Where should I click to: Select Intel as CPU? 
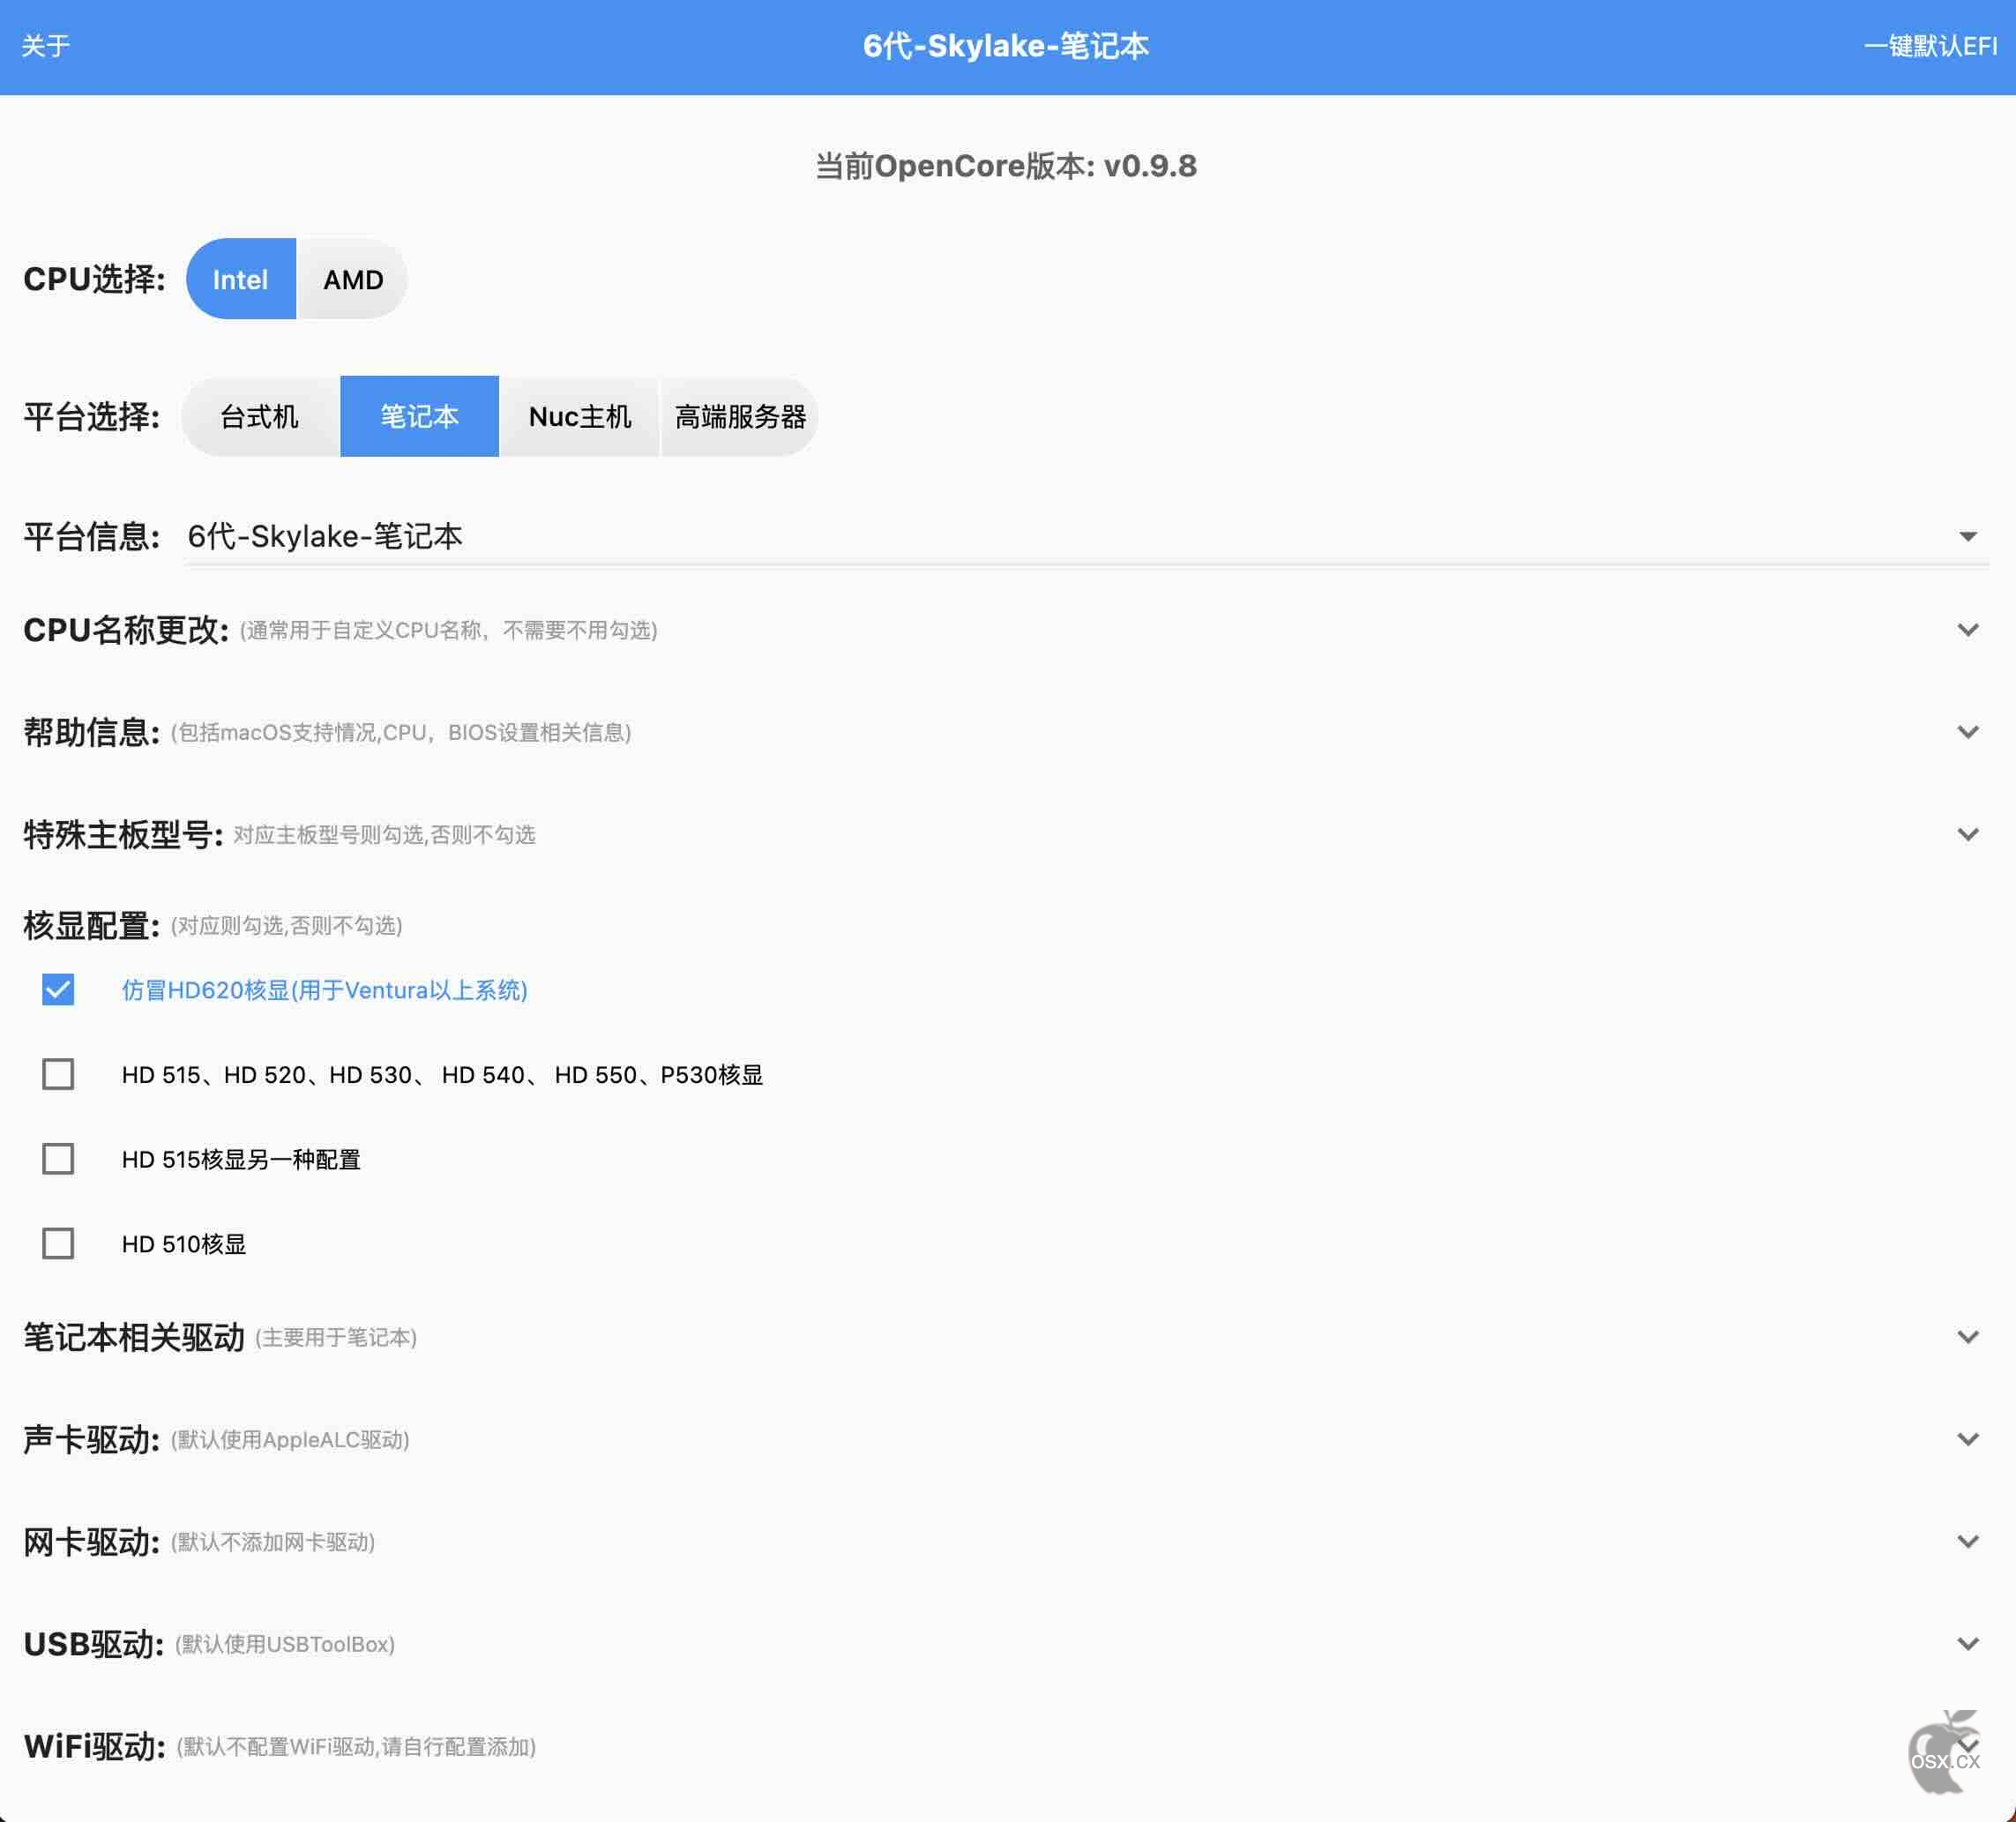(x=241, y=279)
